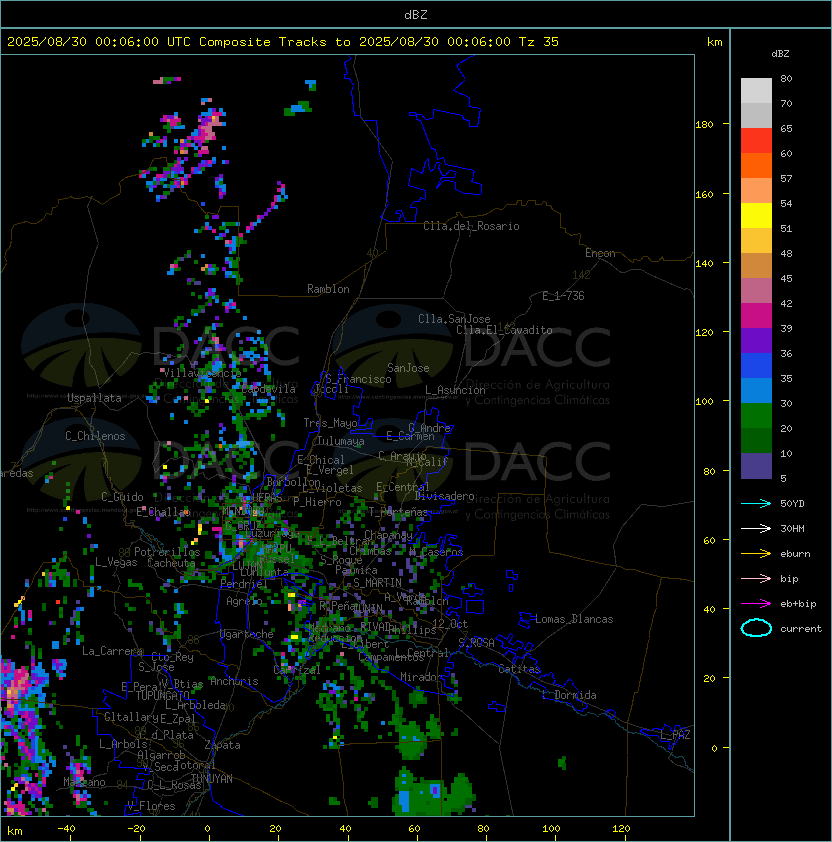Click the Clla.SanJose map label
This screenshot has height=842, width=832.
pyautogui.click(x=454, y=319)
